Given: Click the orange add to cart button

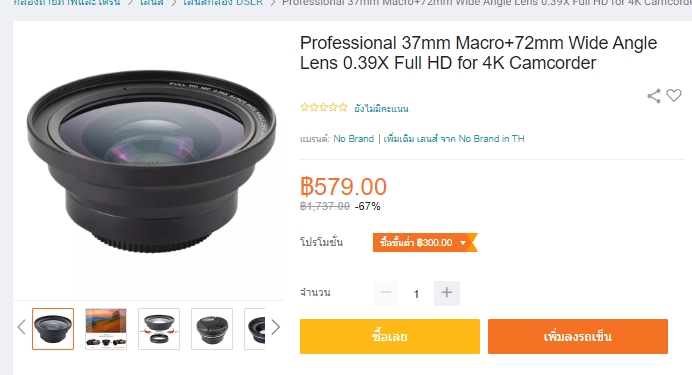Looking at the screenshot, I should point(578,336).
